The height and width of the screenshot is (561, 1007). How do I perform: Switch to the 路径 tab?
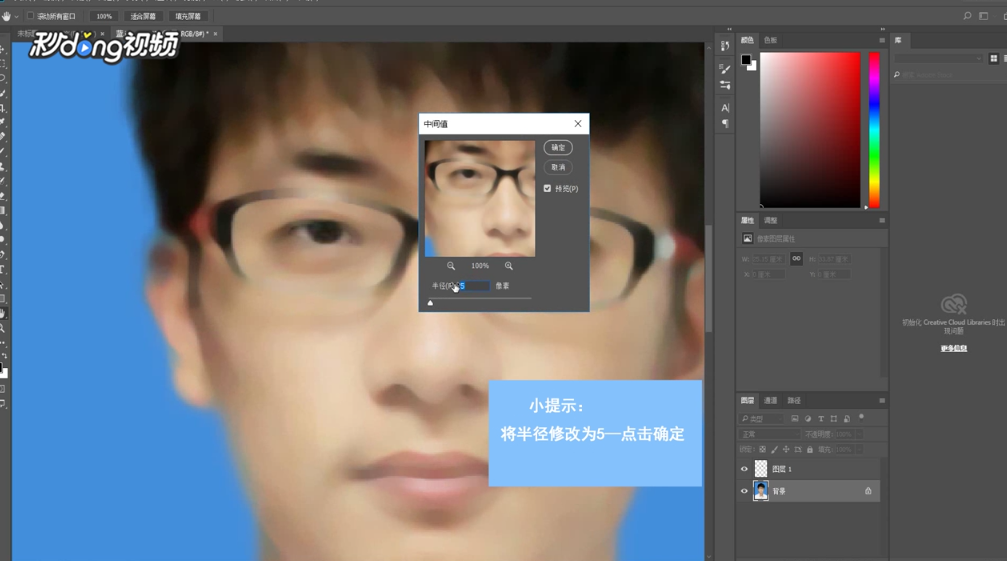(x=794, y=401)
